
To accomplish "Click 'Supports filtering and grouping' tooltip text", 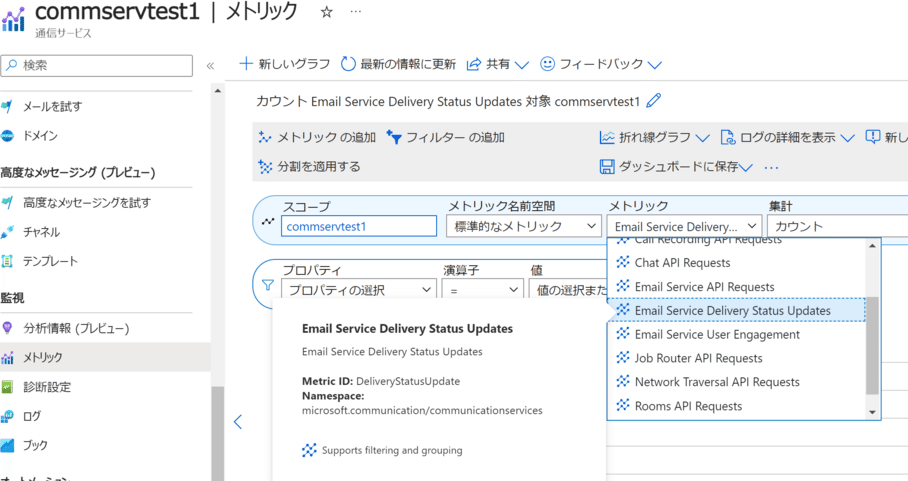I will (x=392, y=450).
